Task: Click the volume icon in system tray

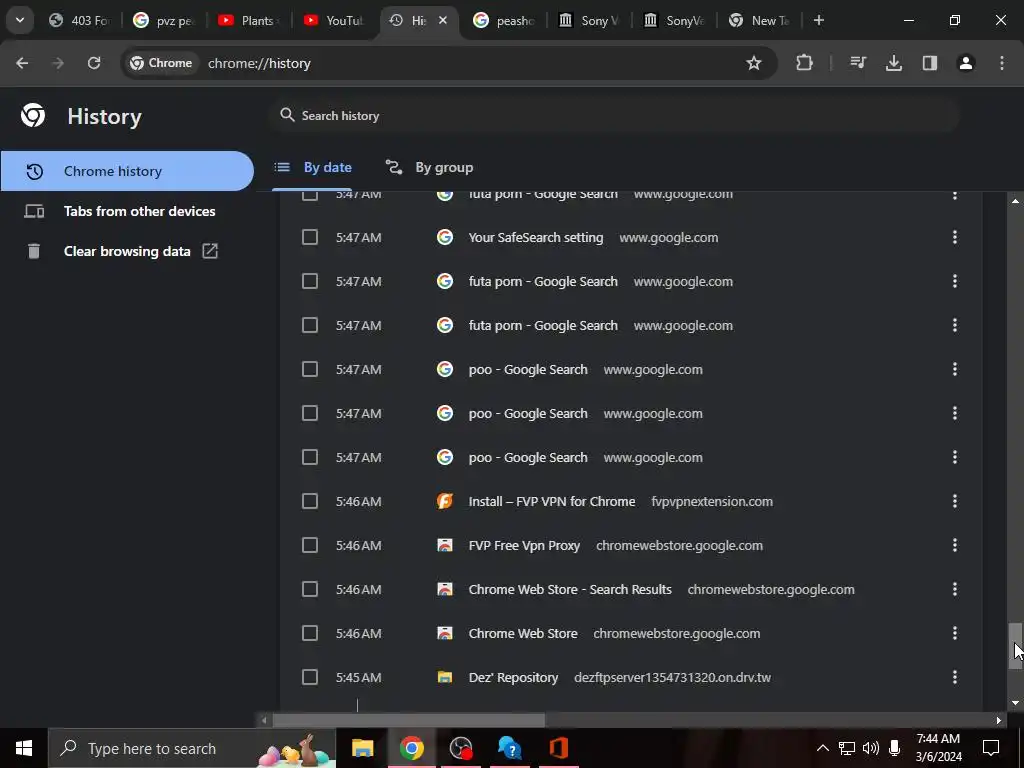Action: (x=871, y=748)
